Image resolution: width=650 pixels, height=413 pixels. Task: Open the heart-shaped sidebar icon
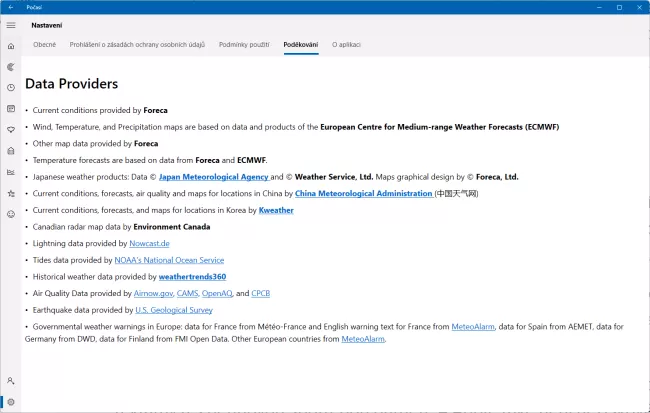point(11,130)
